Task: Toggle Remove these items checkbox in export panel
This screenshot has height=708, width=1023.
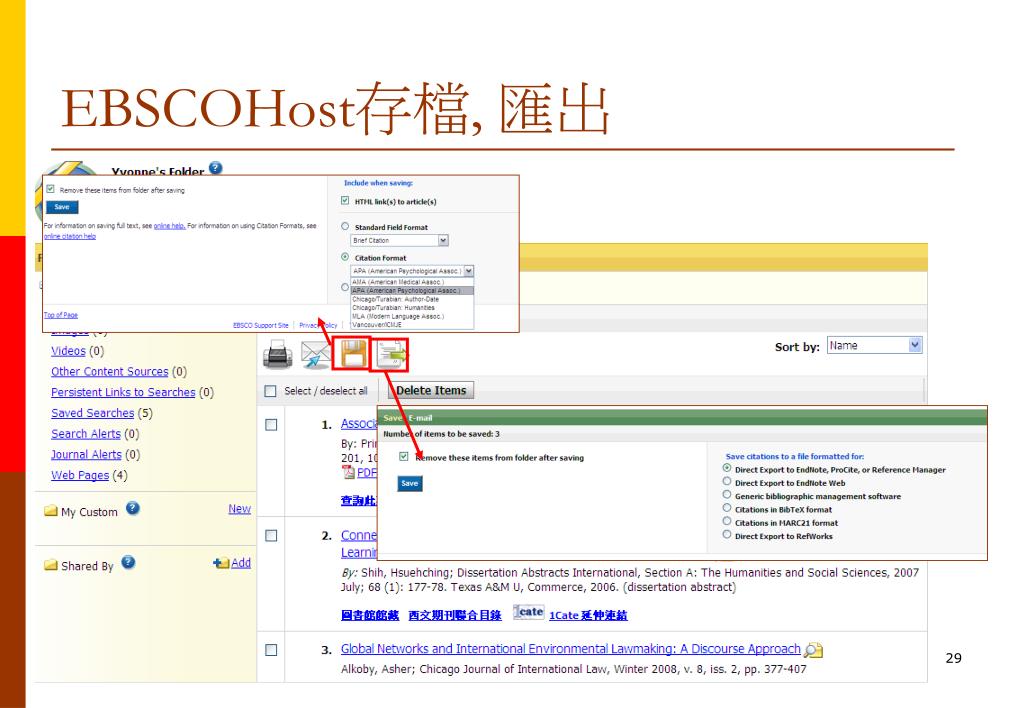Action: pos(404,457)
